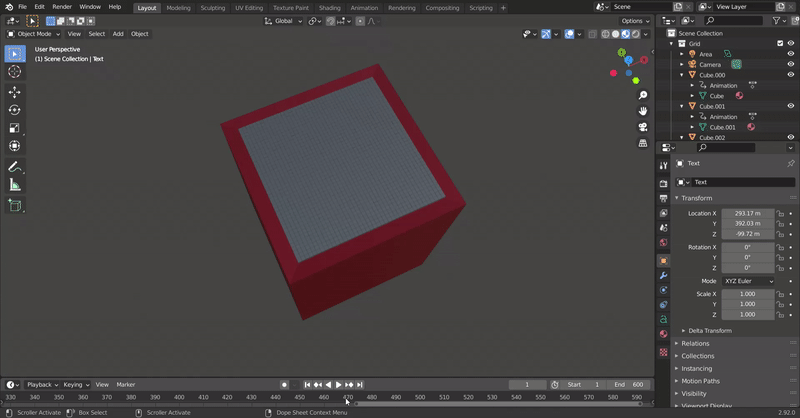The image size is (800, 418).
Task: Open the Texture properties tab
Action: [x=663, y=352]
